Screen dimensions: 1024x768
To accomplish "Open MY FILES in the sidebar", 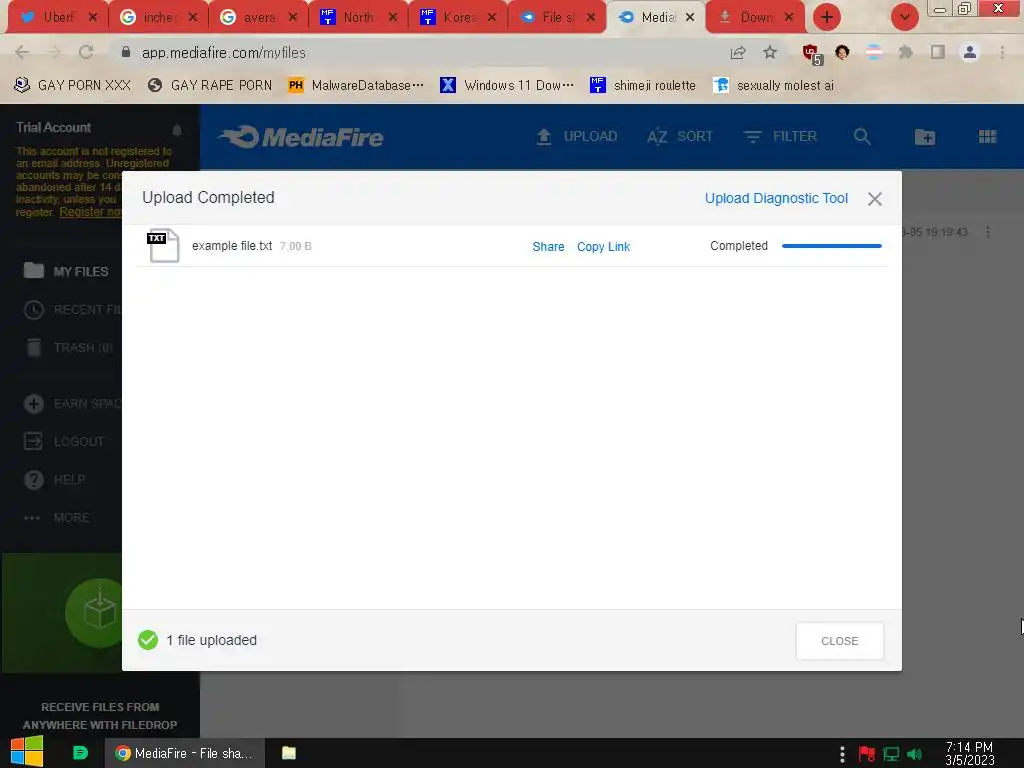I will coord(65,271).
